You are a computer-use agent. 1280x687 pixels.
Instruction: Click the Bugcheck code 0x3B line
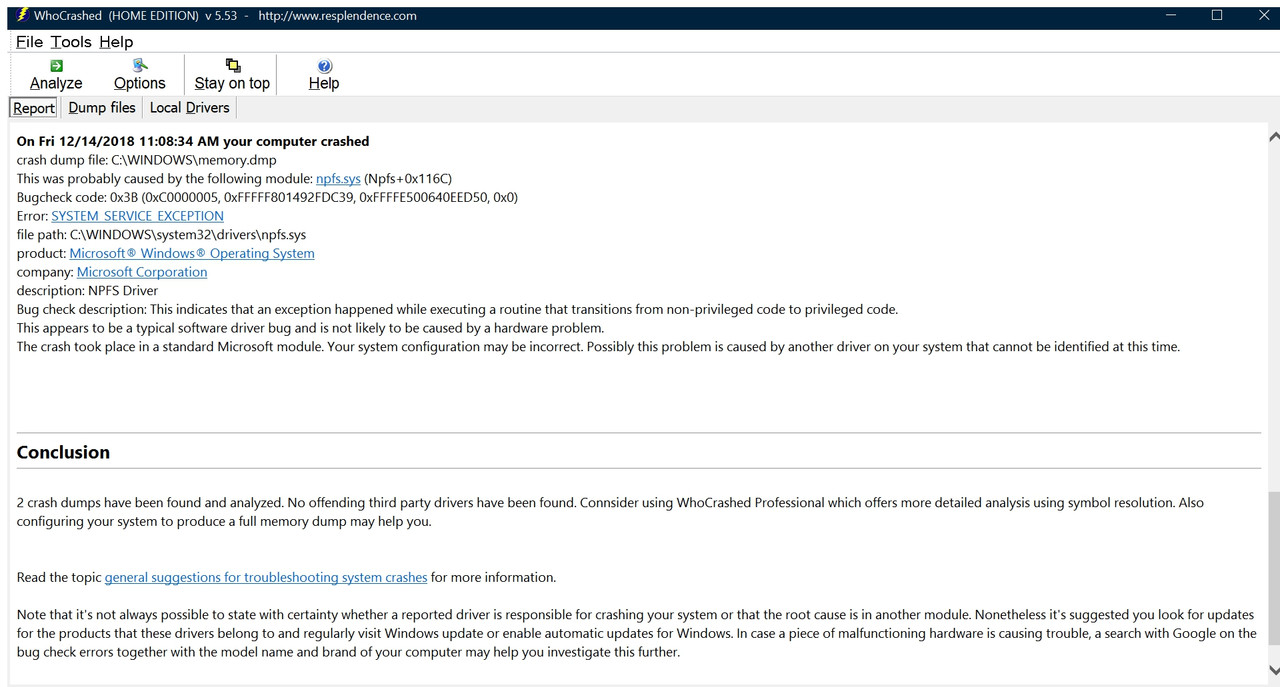[x=267, y=197]
